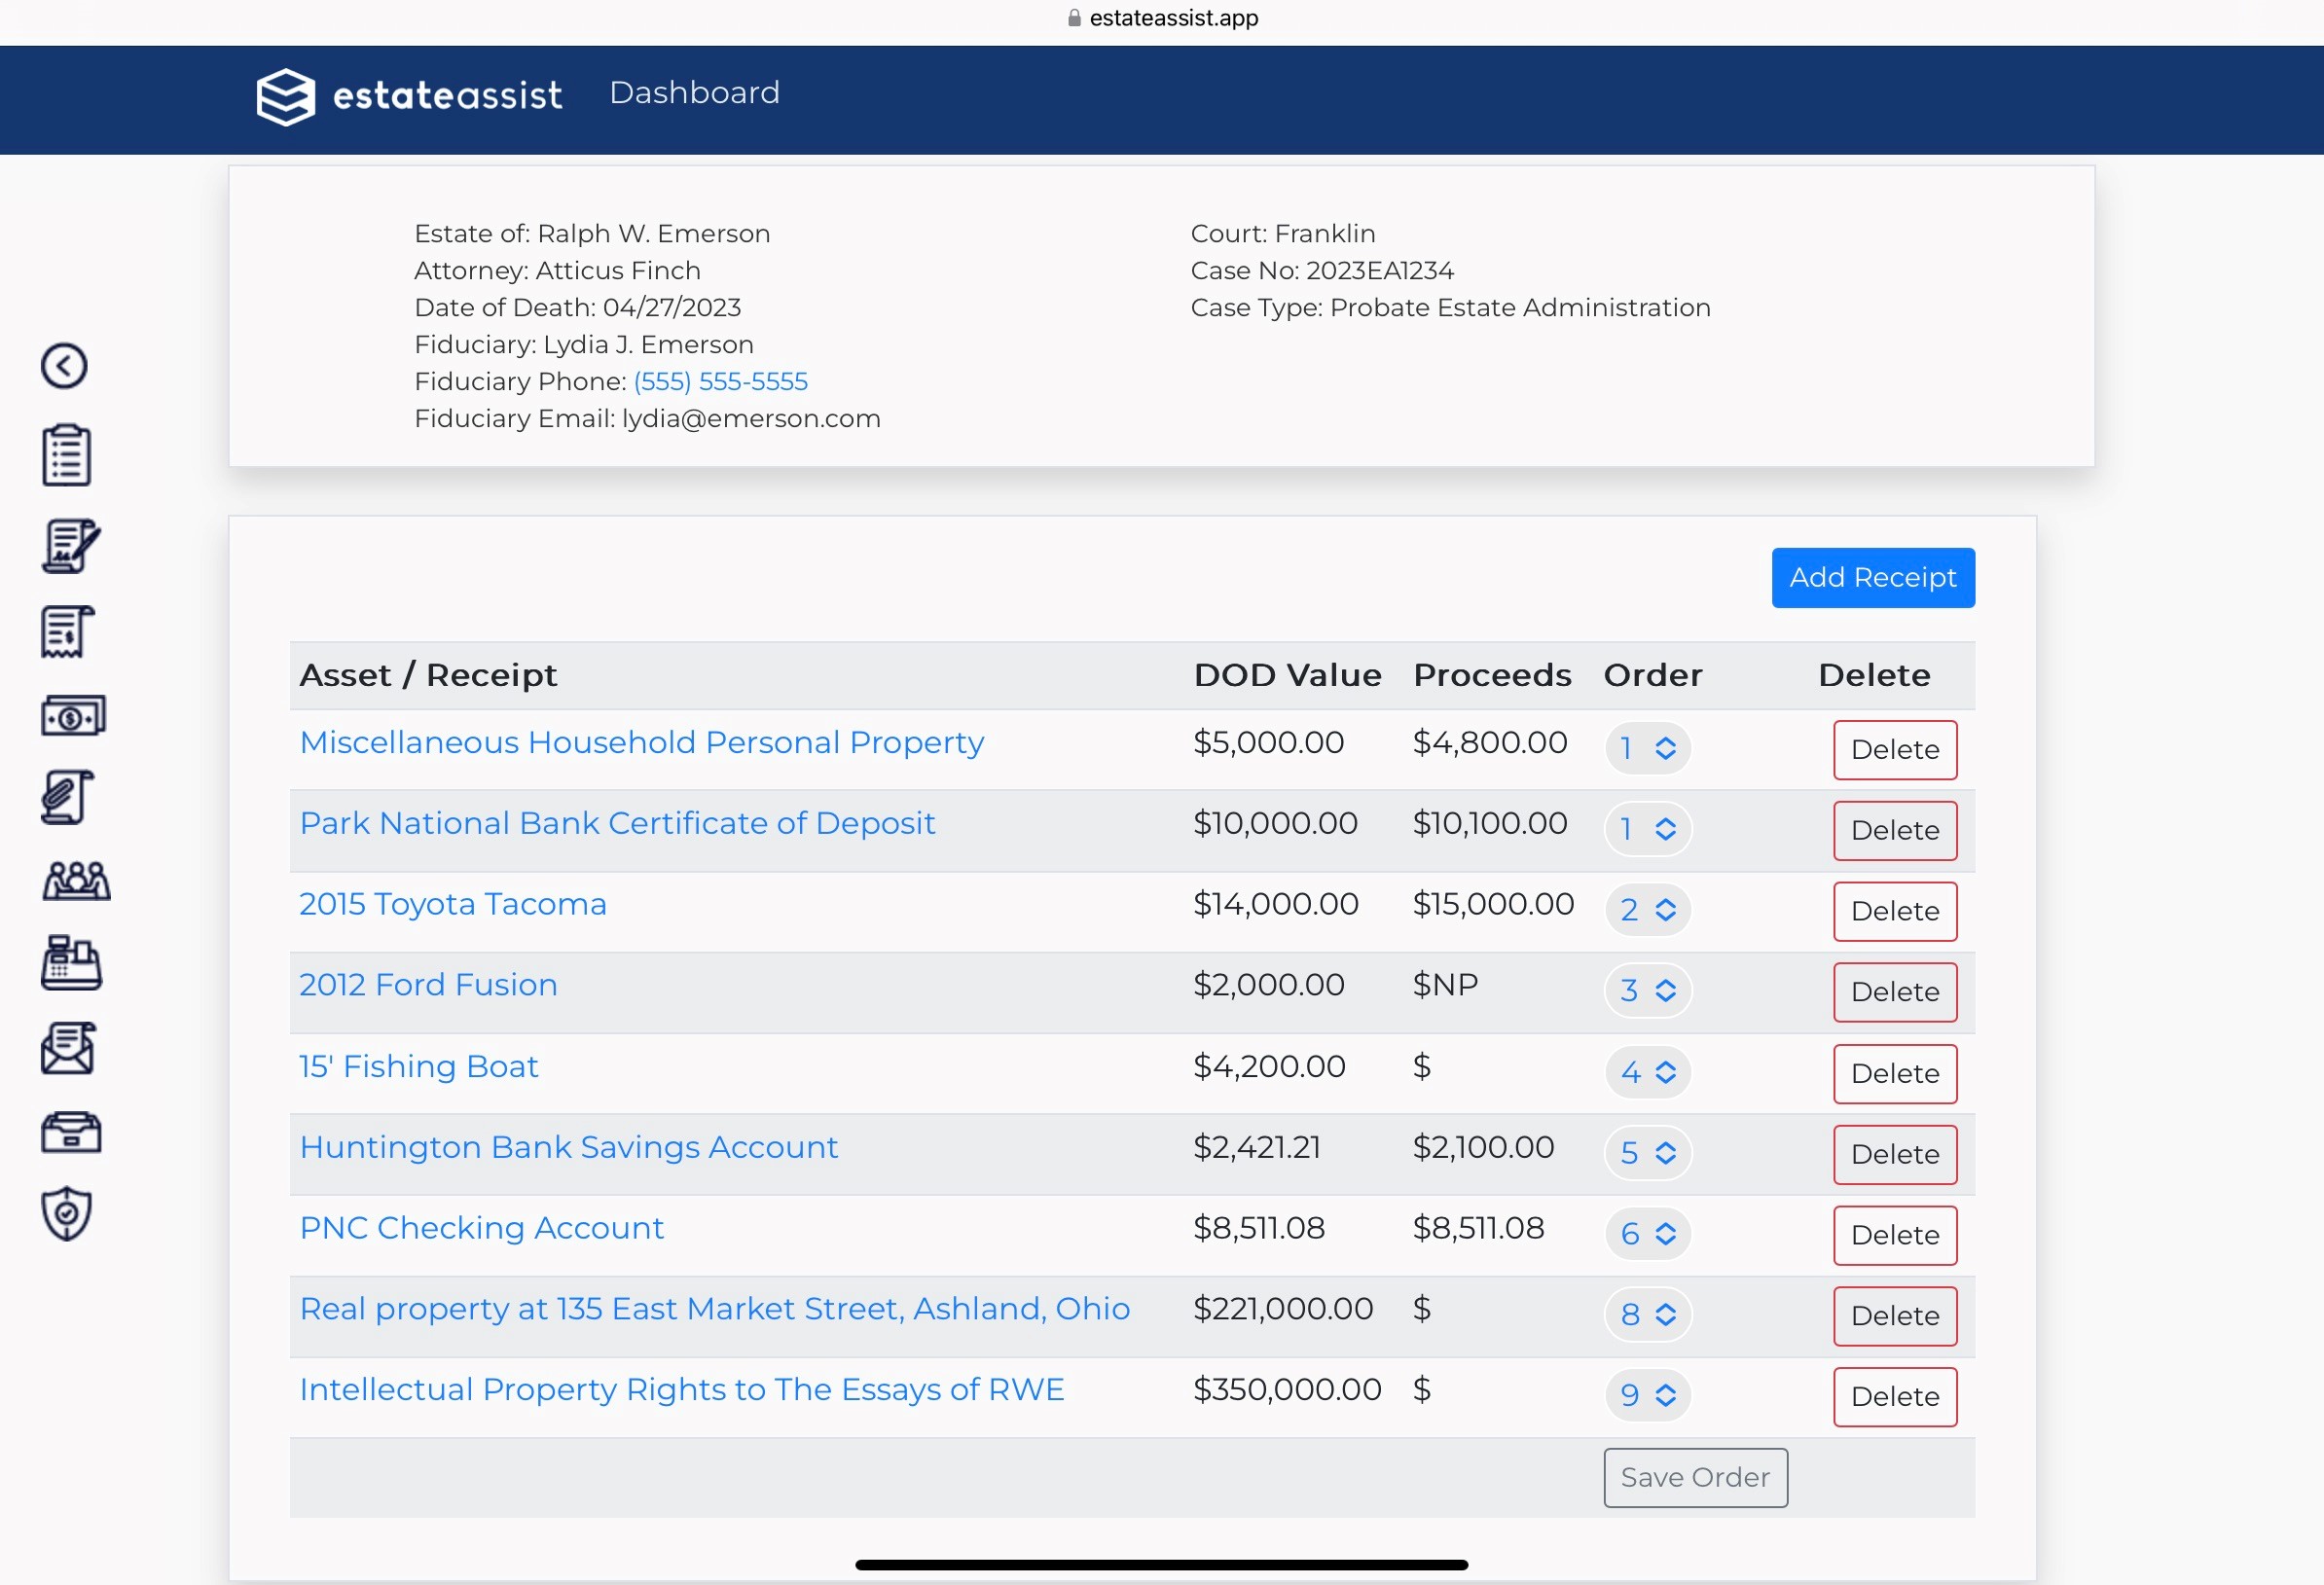The height and width of the screenshot is (1585, 2324).
Task: Delete the PNC Checking Account row
Action: coord(1894,1236)
